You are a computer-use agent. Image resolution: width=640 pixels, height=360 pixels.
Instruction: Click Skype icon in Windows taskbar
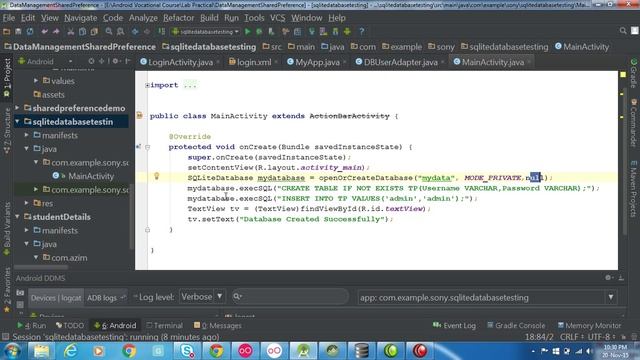pyautogui.click(x=187, y=351)
